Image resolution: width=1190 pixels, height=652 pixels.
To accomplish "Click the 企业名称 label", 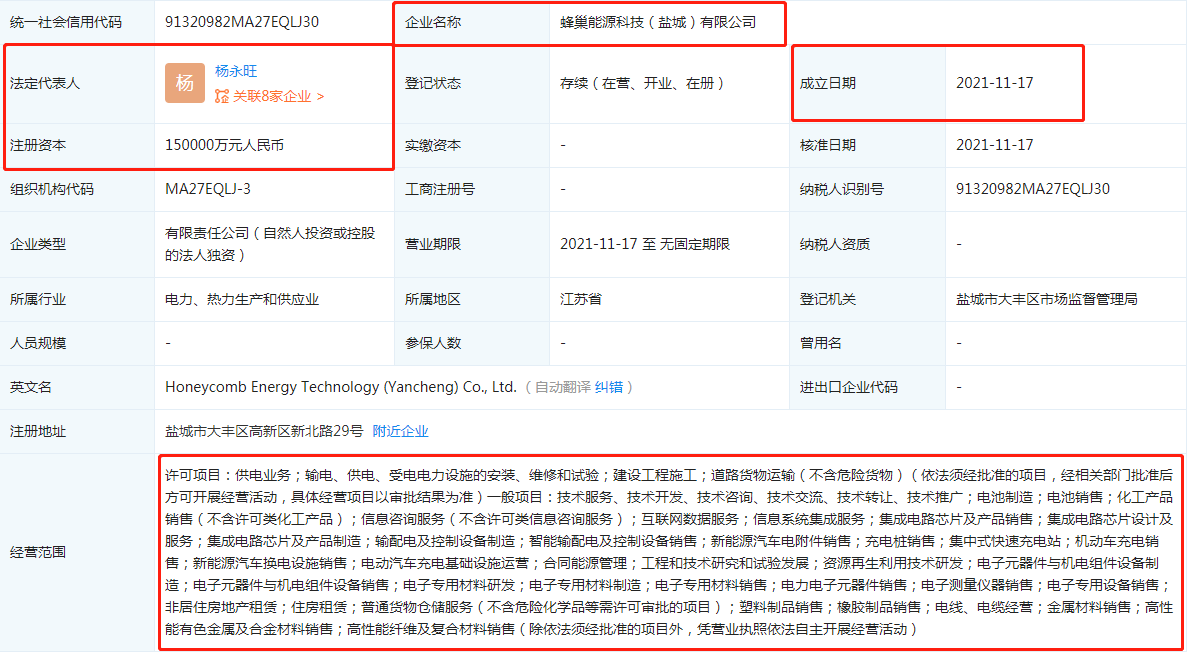I will 433,23.
